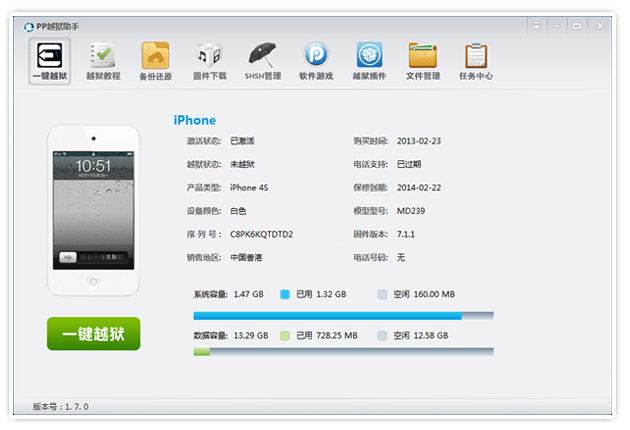Minimize the PP越狱助手 window
The height and width of the screenshot is (430, 630).
557,26
